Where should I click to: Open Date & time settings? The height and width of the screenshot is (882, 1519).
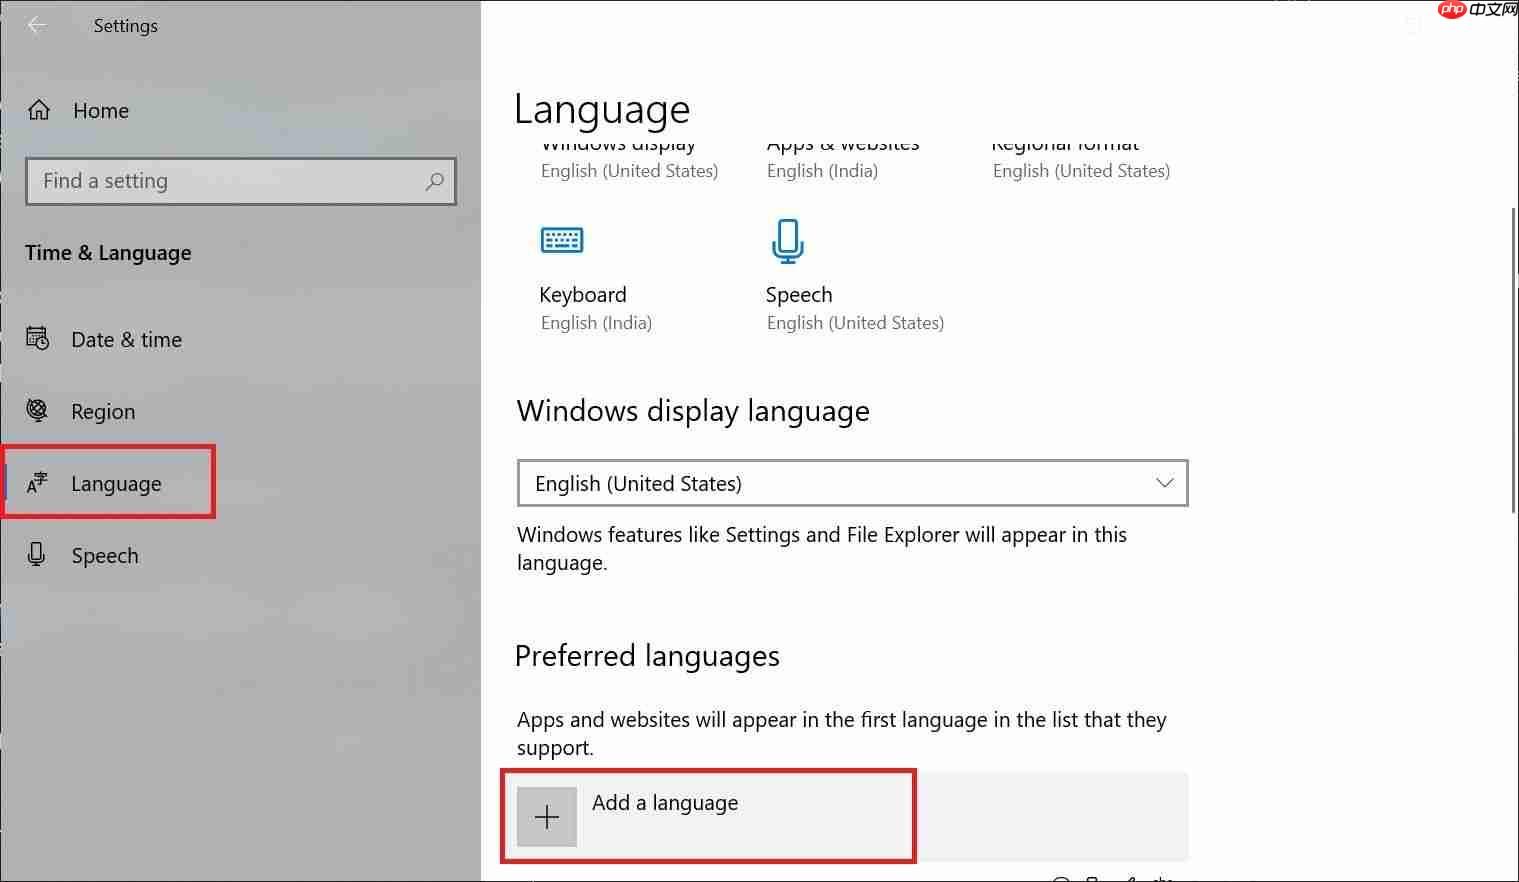(x=126, y=340)
